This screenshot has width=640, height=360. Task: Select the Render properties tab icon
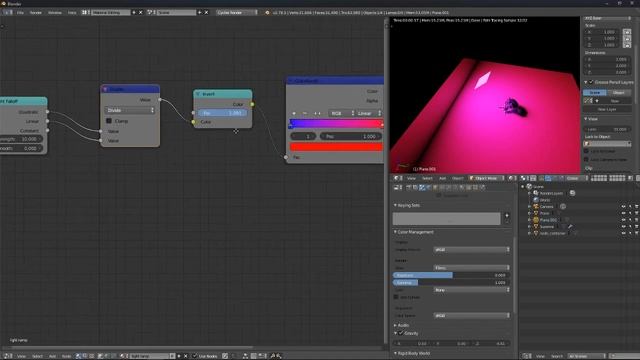click(x=409, y=187)
